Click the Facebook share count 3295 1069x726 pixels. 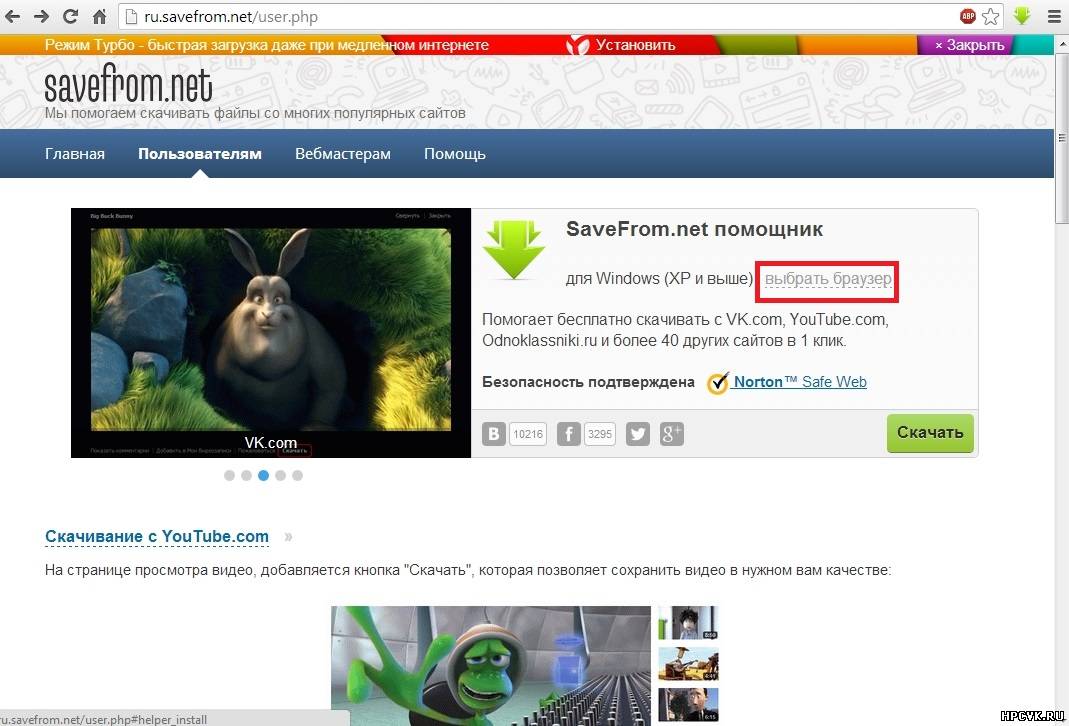pos(600,434)
